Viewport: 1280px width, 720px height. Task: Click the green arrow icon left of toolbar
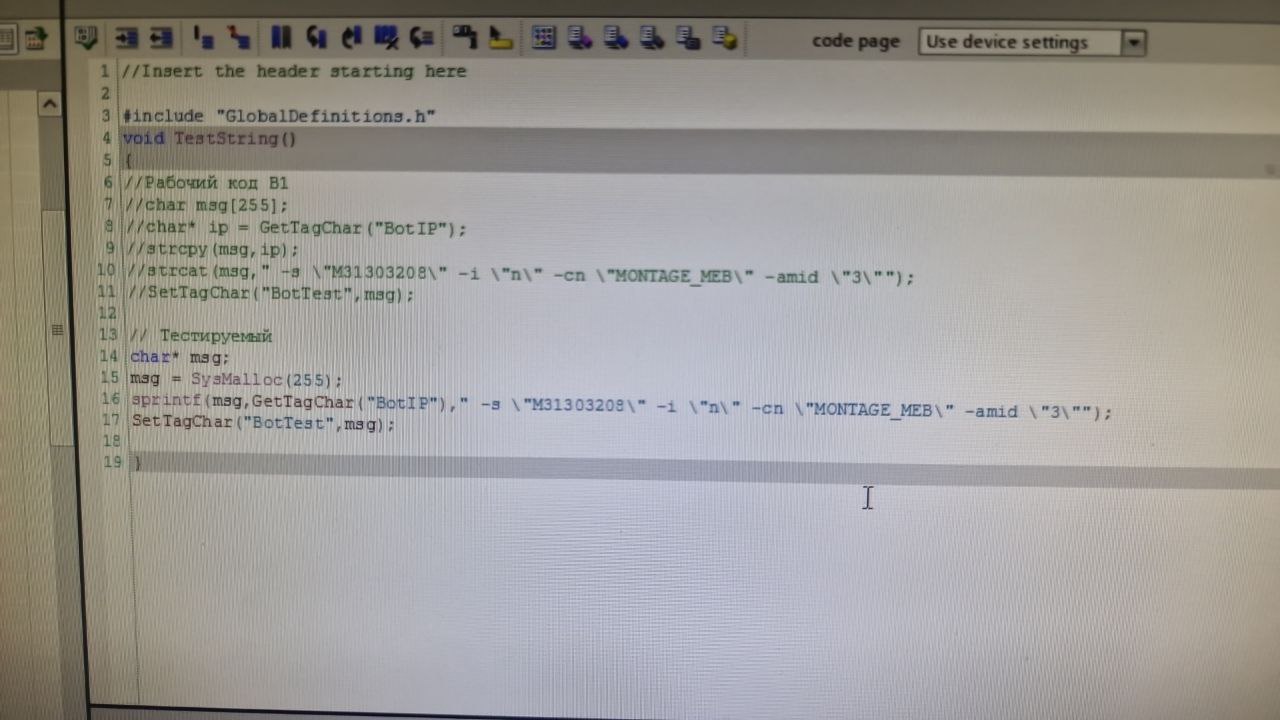[x=36, y=39]
